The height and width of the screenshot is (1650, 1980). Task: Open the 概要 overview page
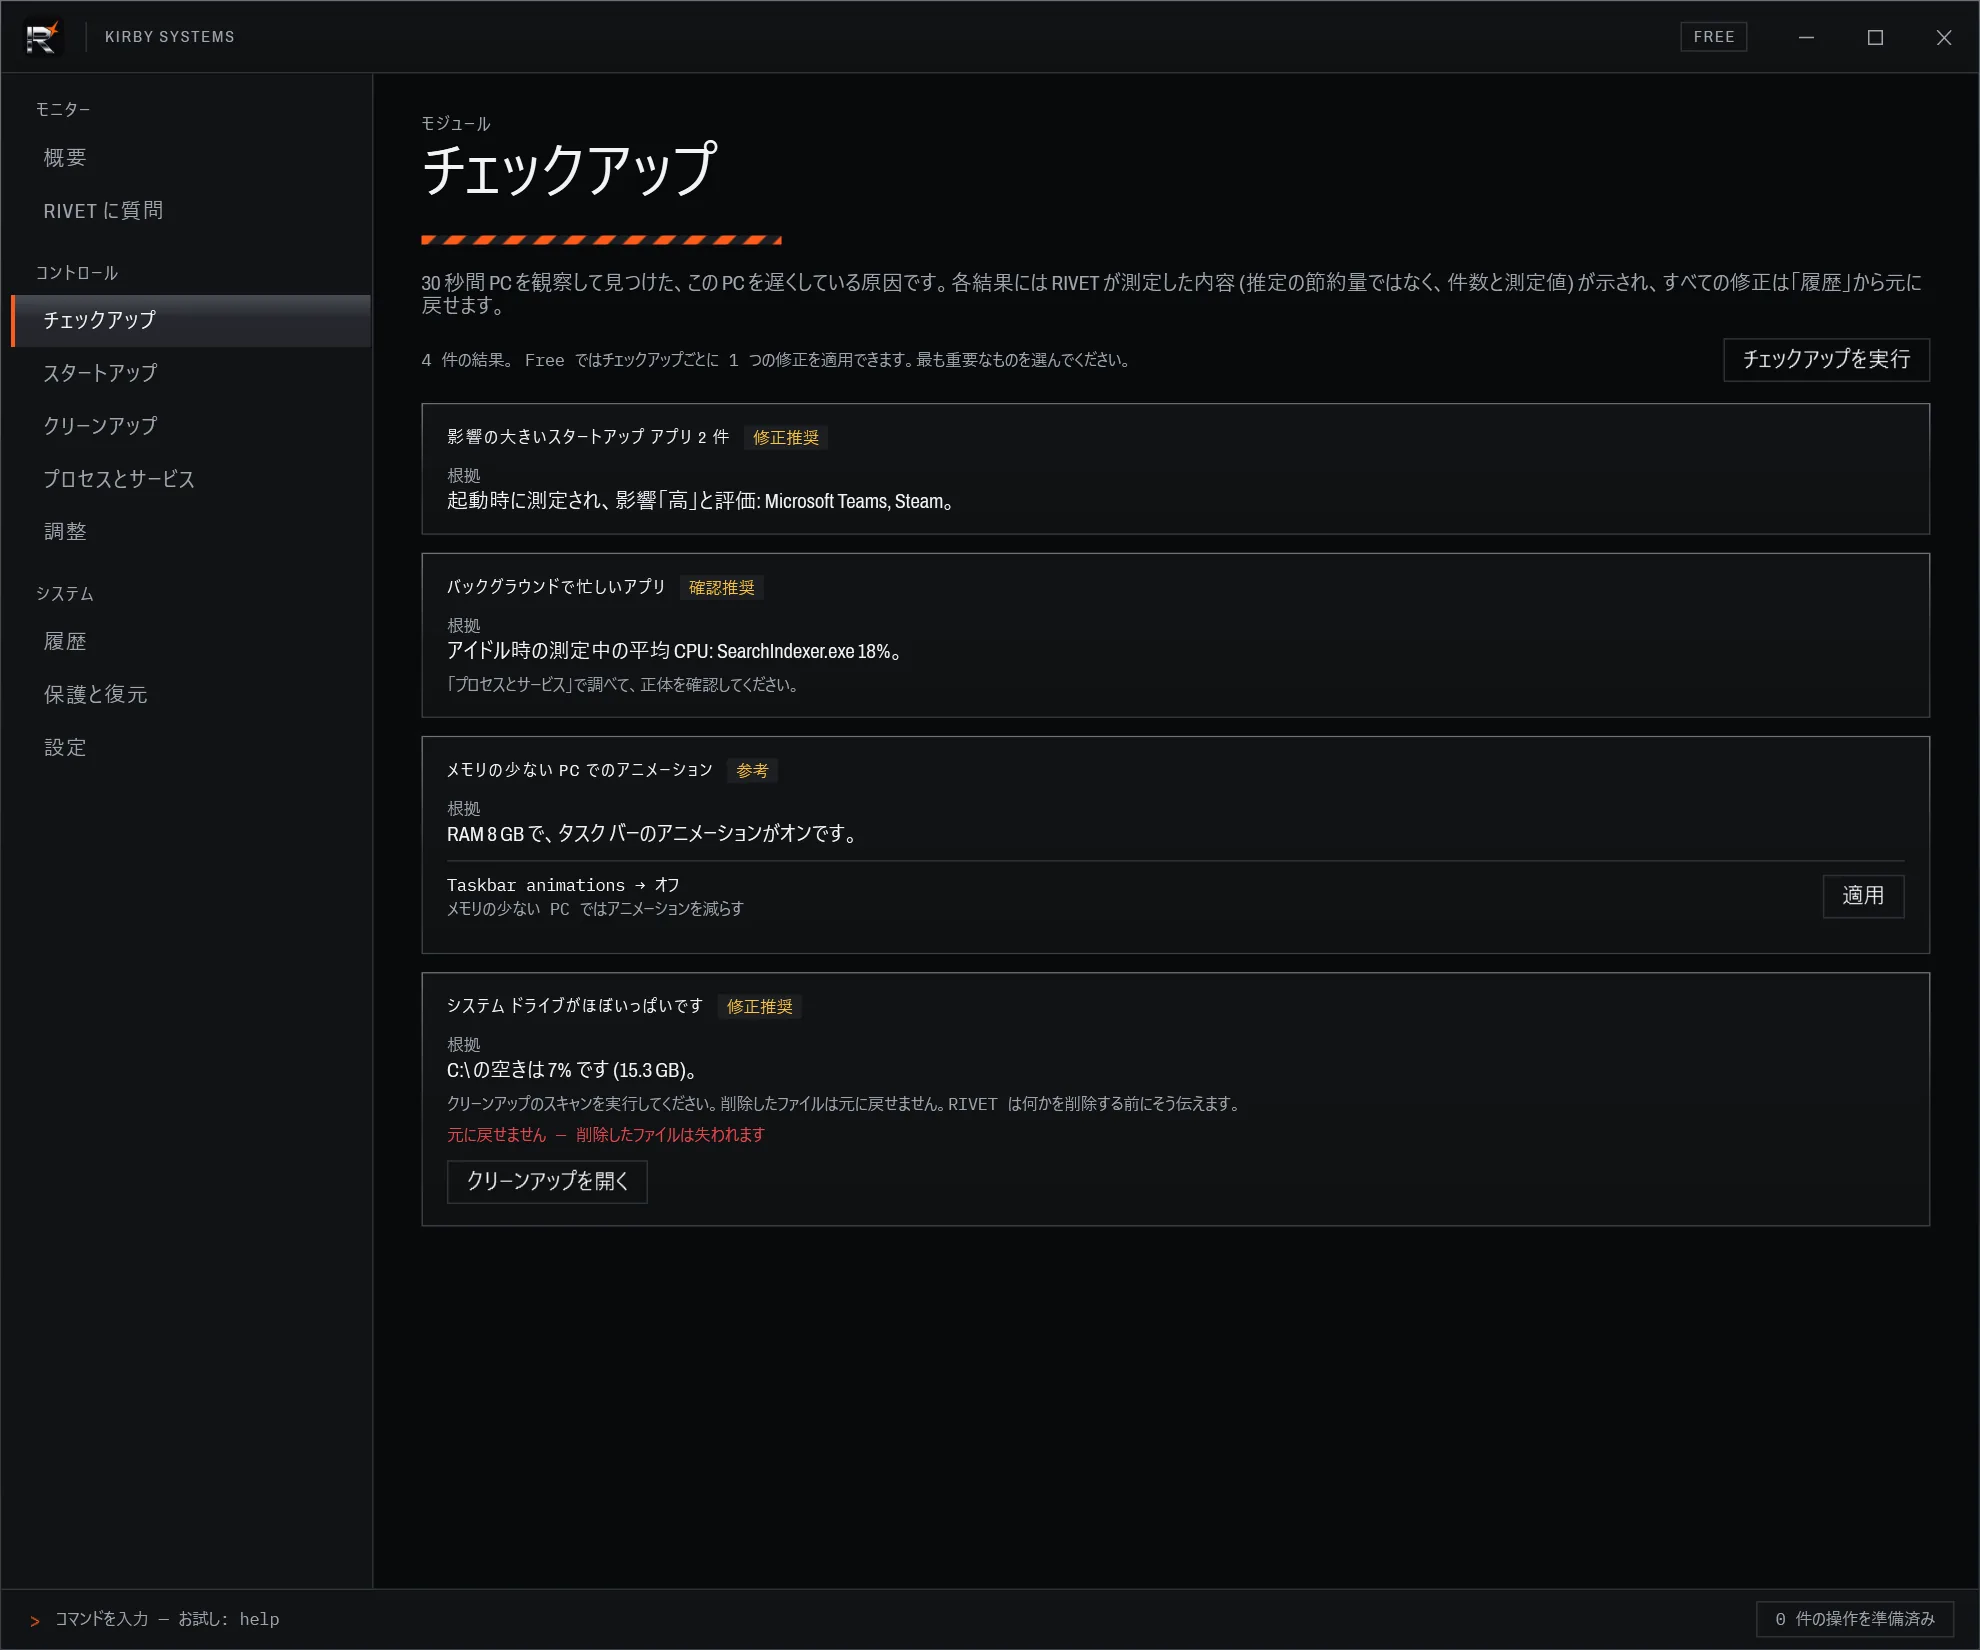coord(190,158)
